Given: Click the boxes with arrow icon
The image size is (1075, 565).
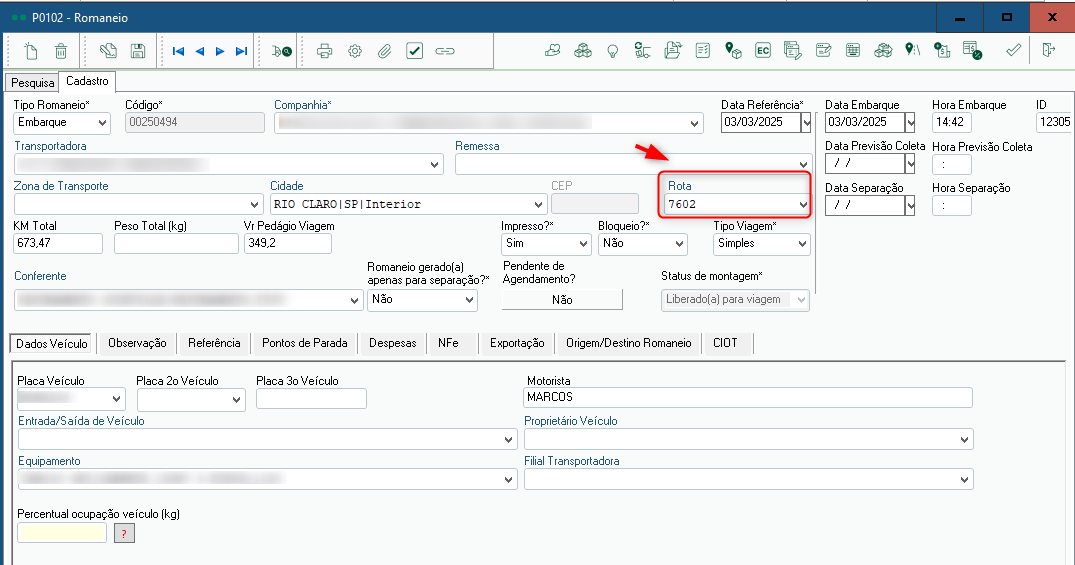Looking at the screenshot, I should (883, 50).
